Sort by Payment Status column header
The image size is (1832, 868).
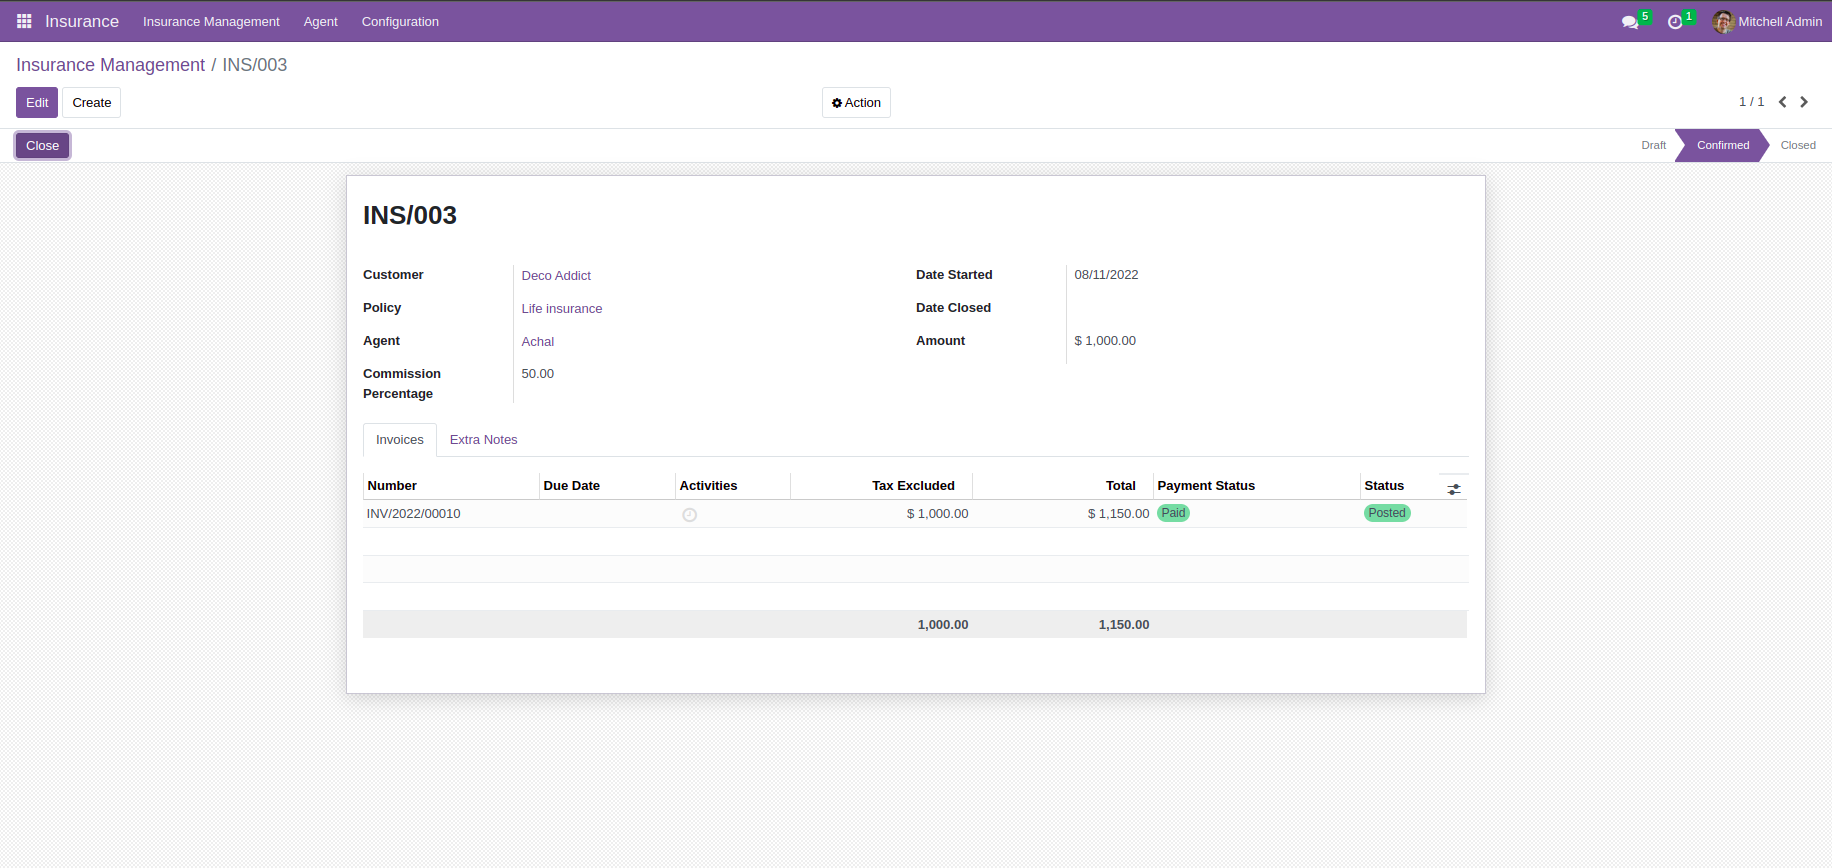[x=1257, y=486]
